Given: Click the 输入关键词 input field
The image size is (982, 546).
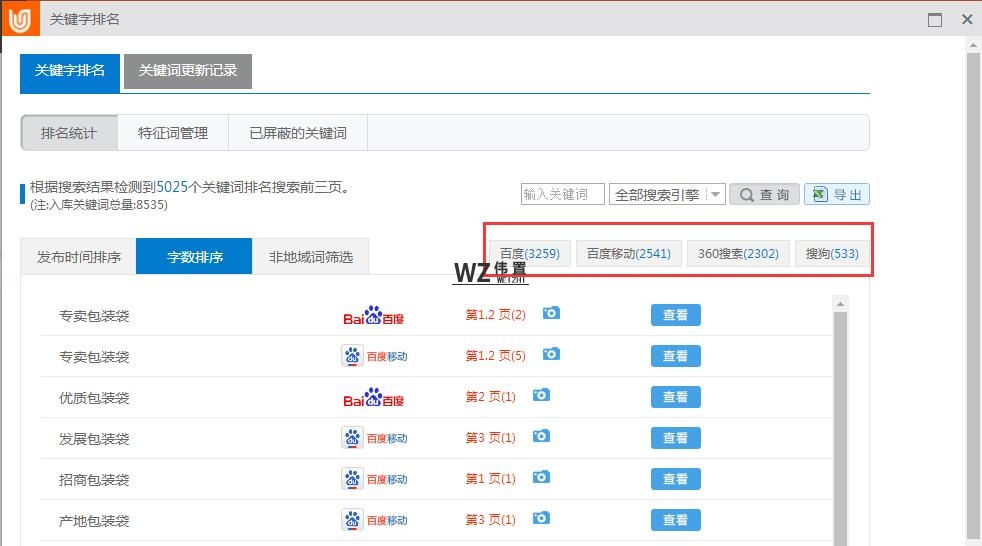Looking at the screenshot, I should pyautogui.click(x=562, y=195).
